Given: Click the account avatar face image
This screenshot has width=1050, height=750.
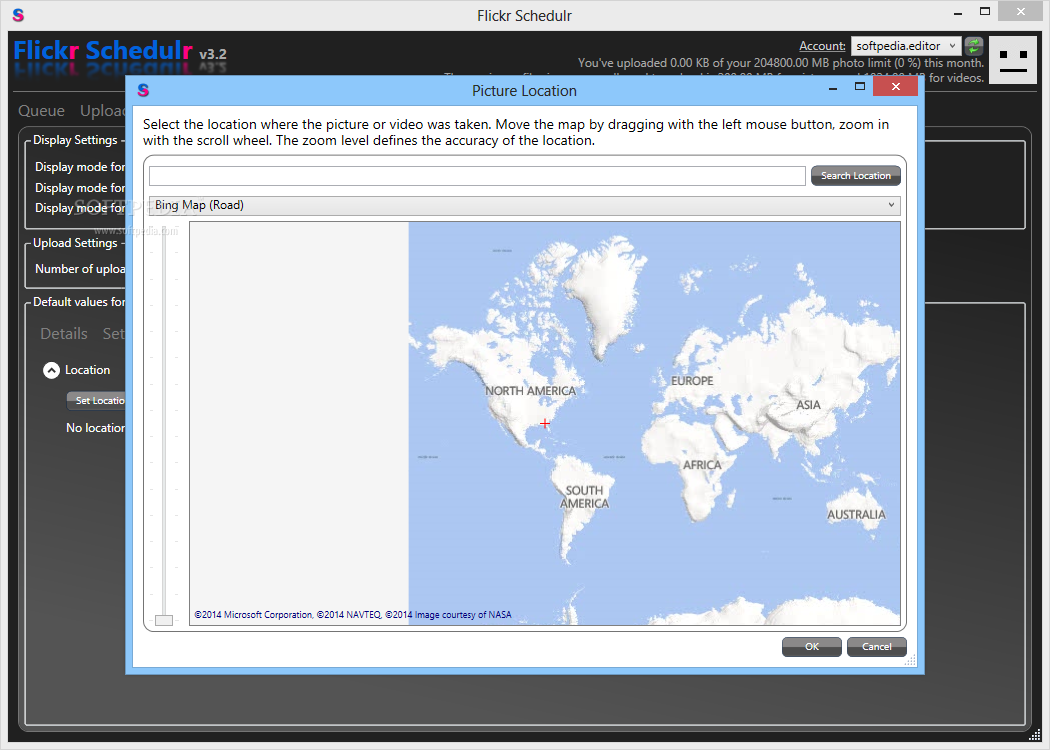Looking at the screenshot, I should click(1012, 60).
